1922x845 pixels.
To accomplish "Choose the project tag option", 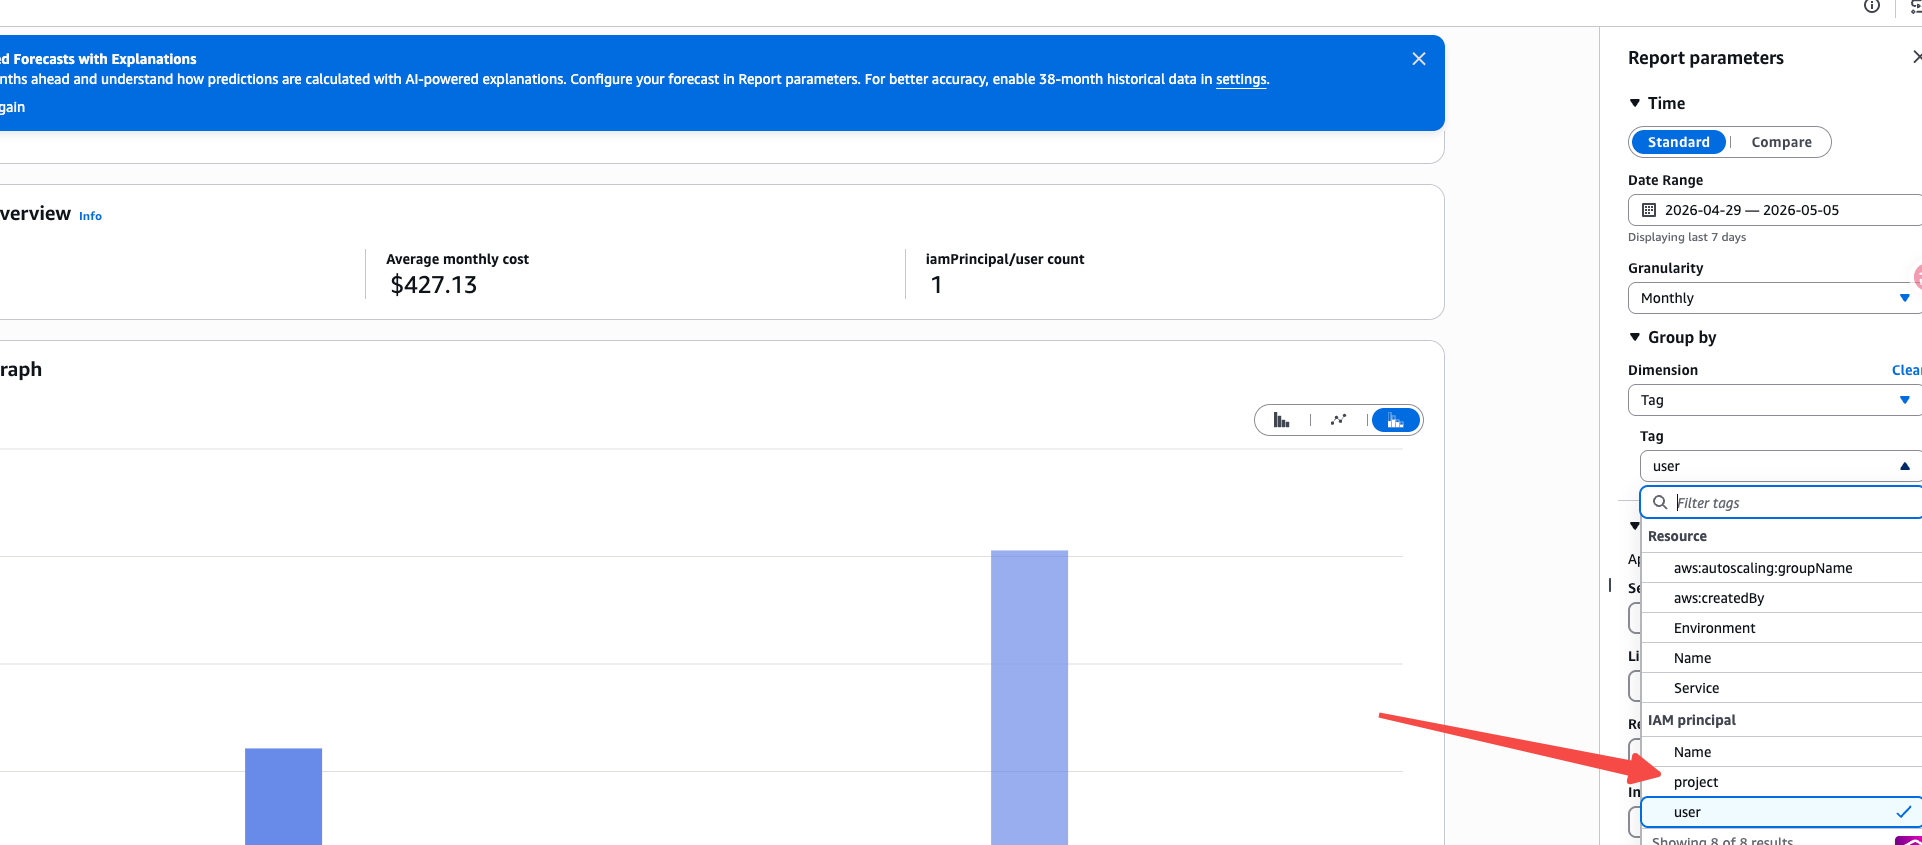I will coord(1782,782).
